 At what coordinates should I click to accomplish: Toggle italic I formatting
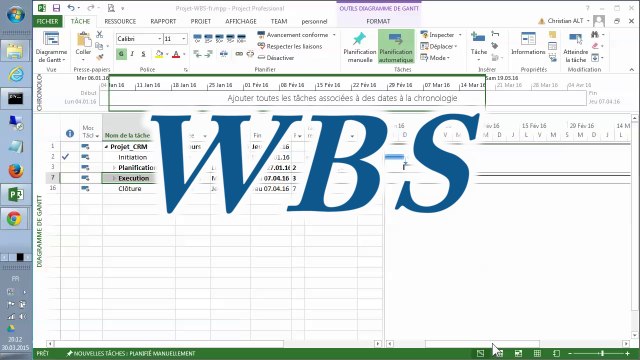132,54
